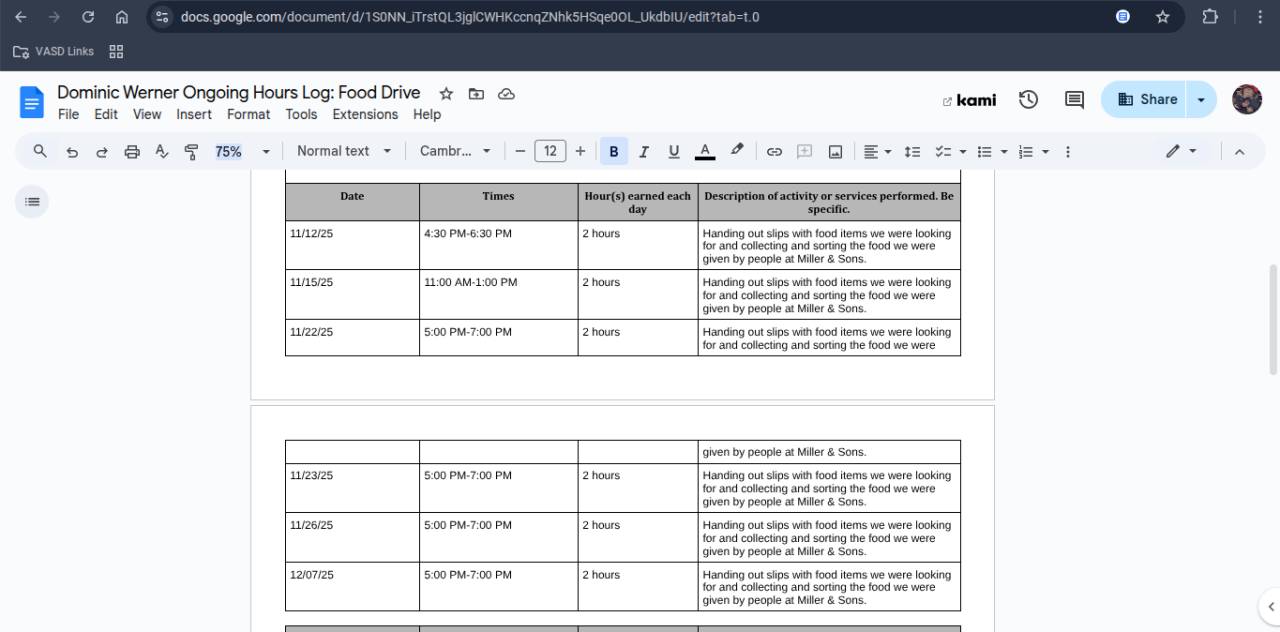This screenshot has height=632, width=1280.
Task: Open the Extensions menu
Action: 365,114
